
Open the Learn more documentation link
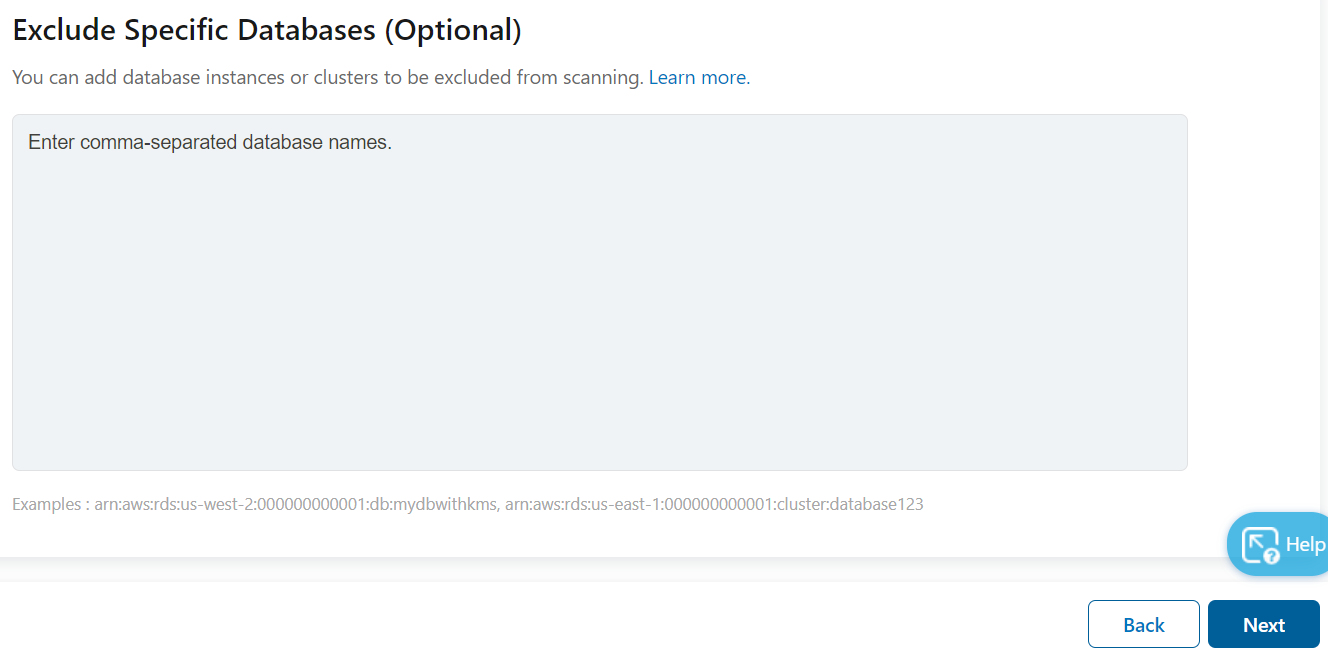[697, 77]
